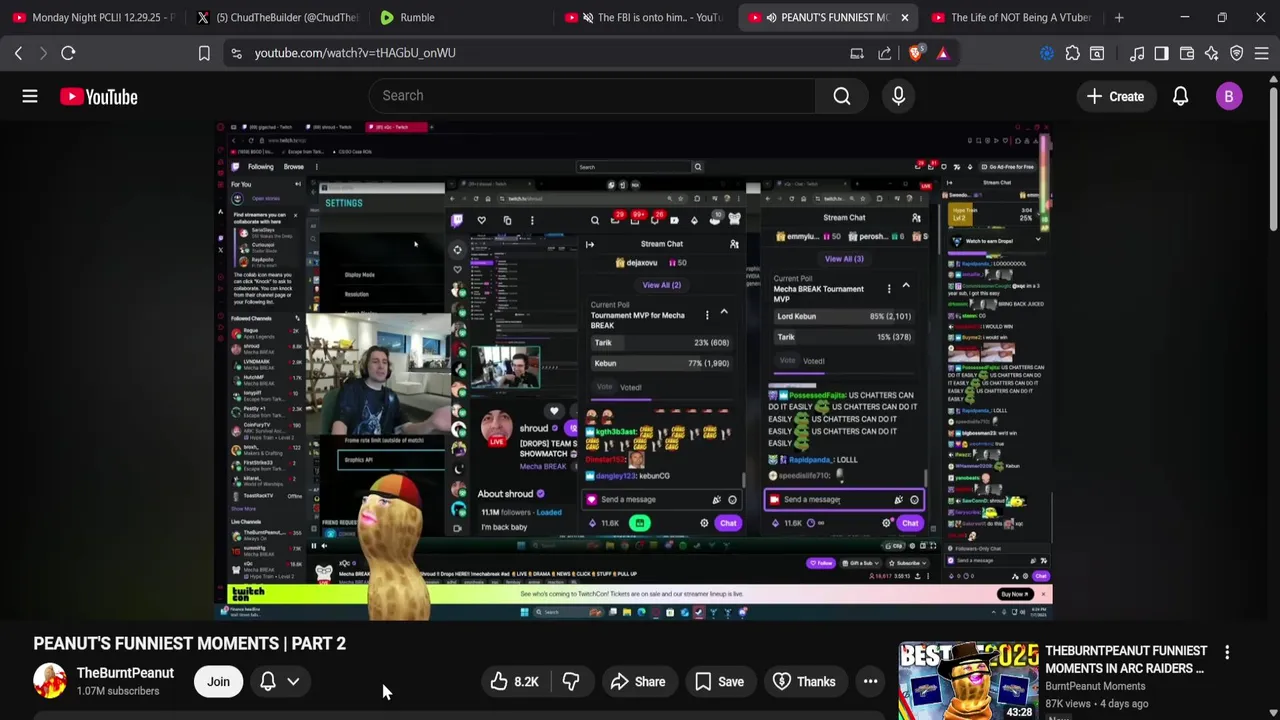Open options for suggested Arc Raiders video

(1227, 652)
